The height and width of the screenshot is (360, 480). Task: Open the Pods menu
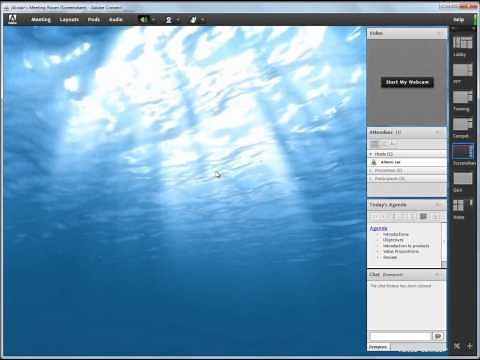click(x=94, y=20)
